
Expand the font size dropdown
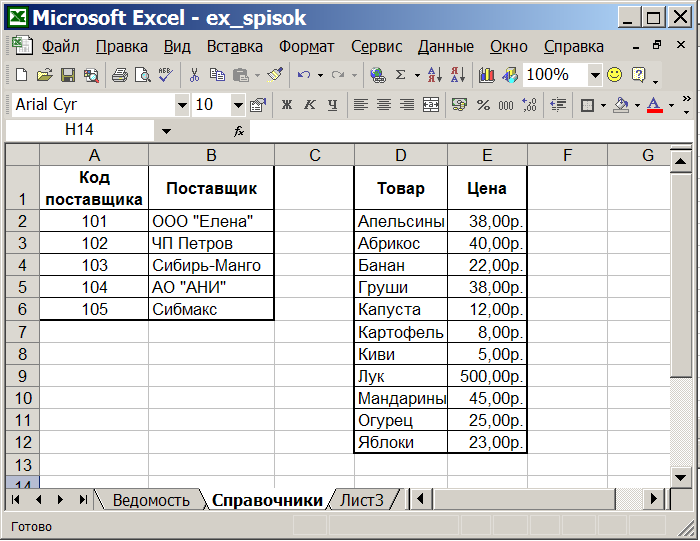pos(238,105)
